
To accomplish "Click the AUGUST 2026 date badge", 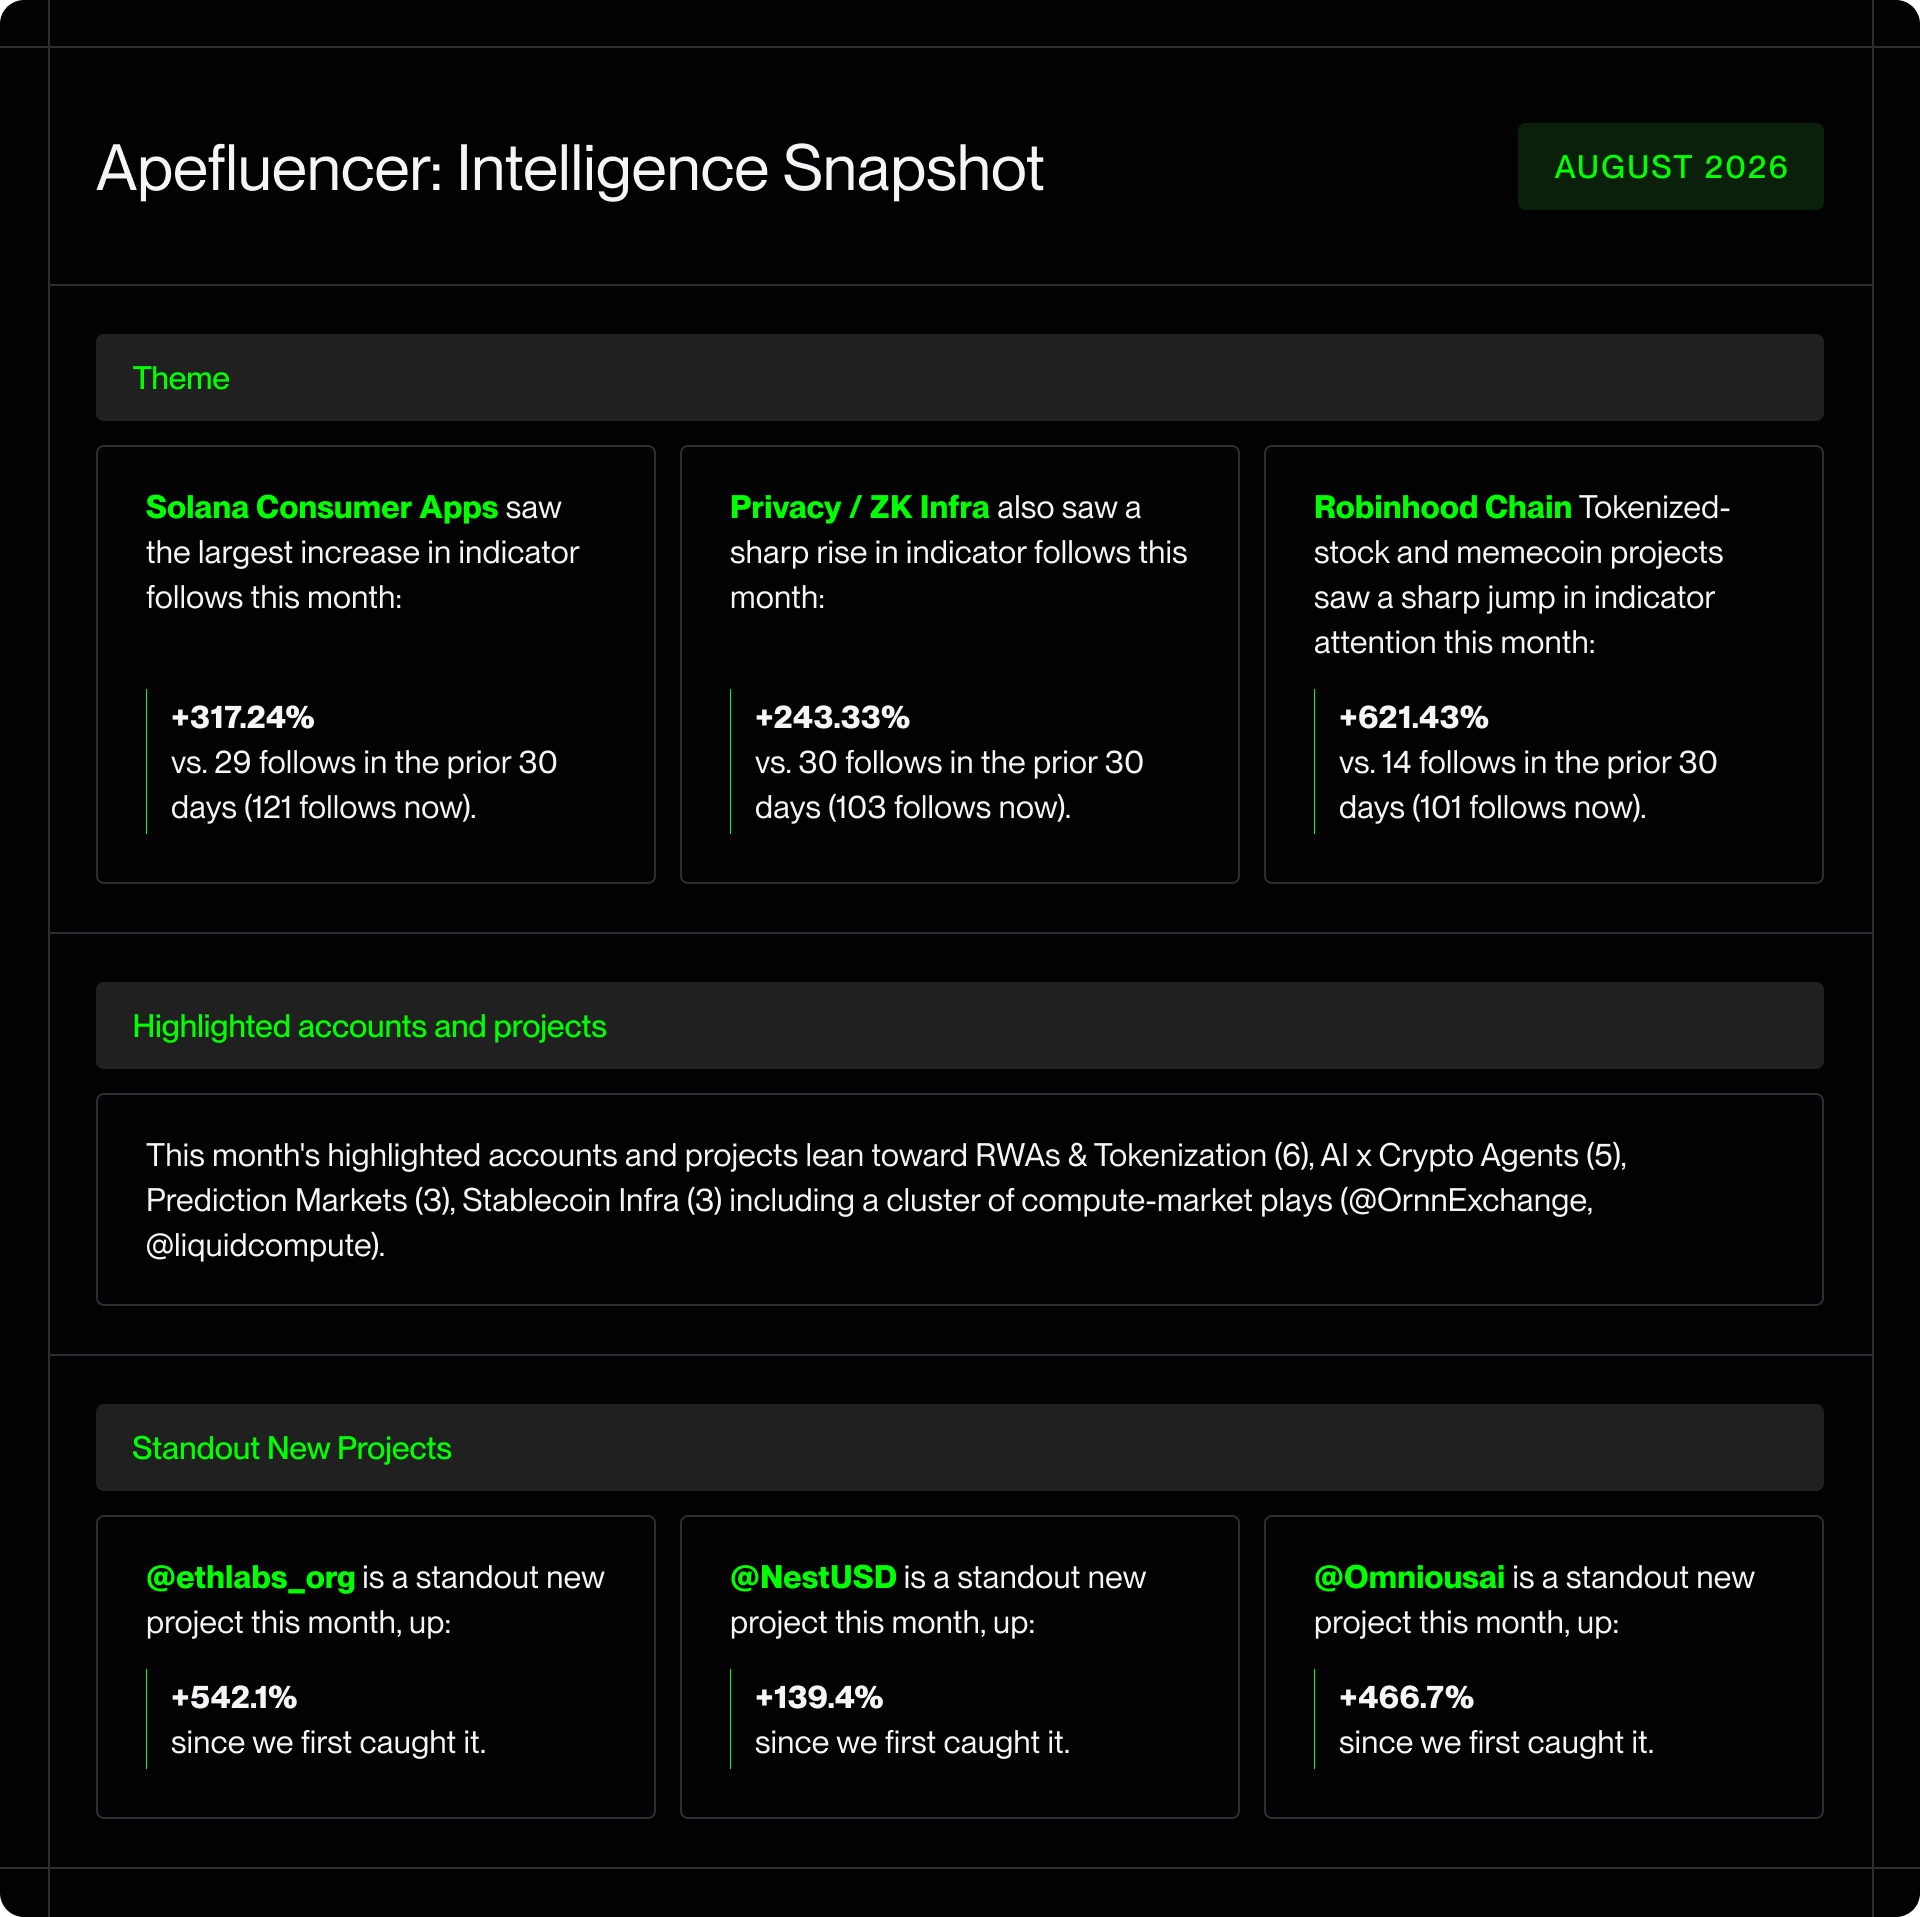I will 1670,166.
